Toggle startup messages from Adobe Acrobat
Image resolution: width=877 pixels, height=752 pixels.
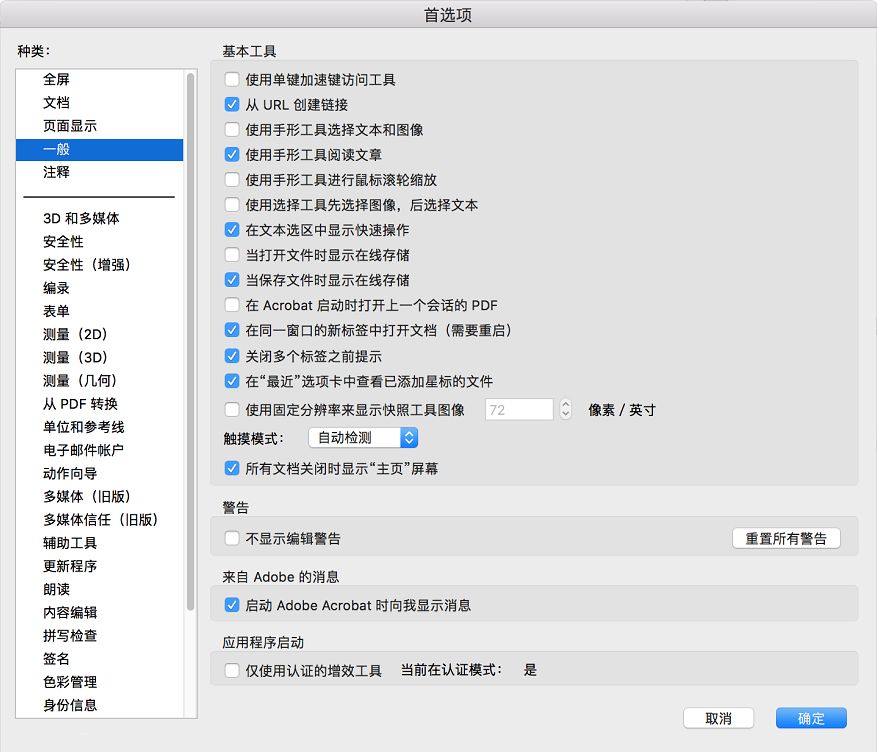(x=230, y=604)
